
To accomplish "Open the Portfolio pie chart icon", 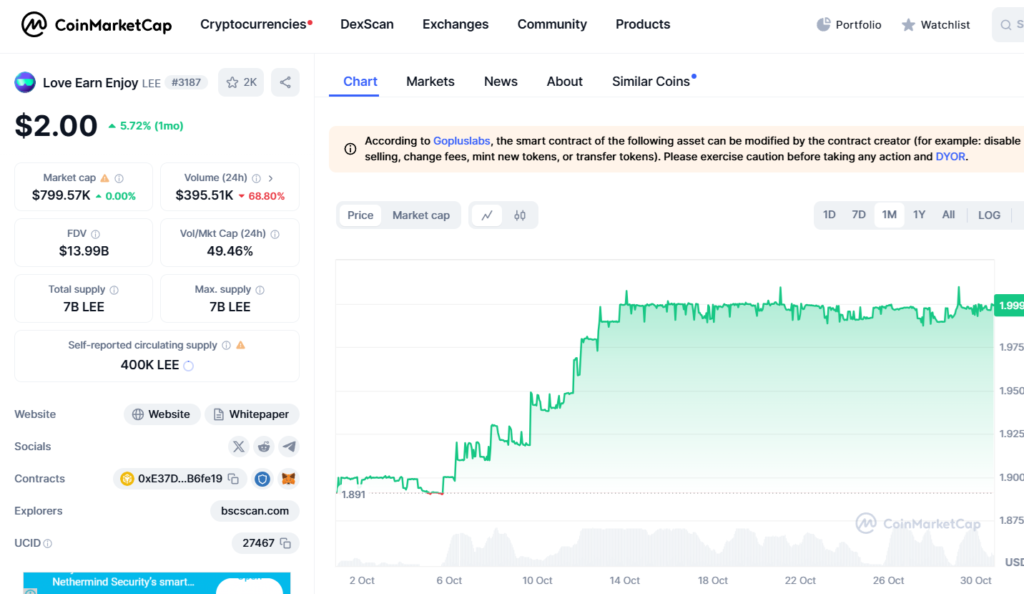I will 824,25.
